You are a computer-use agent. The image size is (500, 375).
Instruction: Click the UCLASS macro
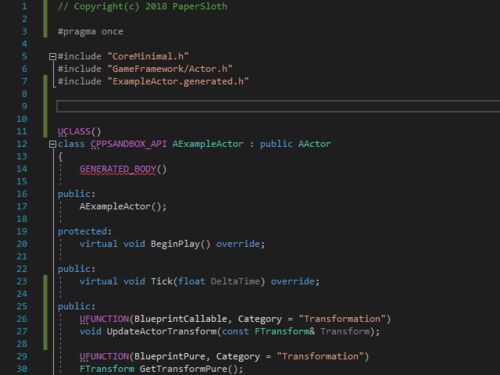pyautogui.click(x=74, y=131)
